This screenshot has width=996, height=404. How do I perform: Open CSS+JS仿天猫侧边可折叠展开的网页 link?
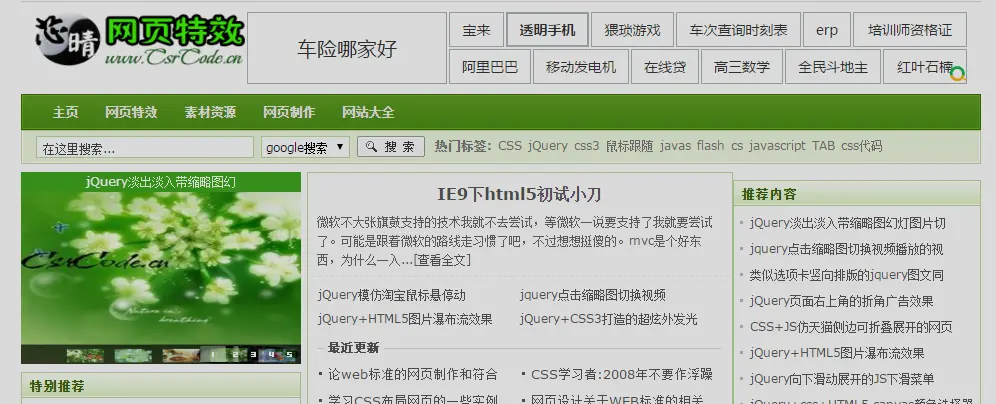(x=851, y=327)
